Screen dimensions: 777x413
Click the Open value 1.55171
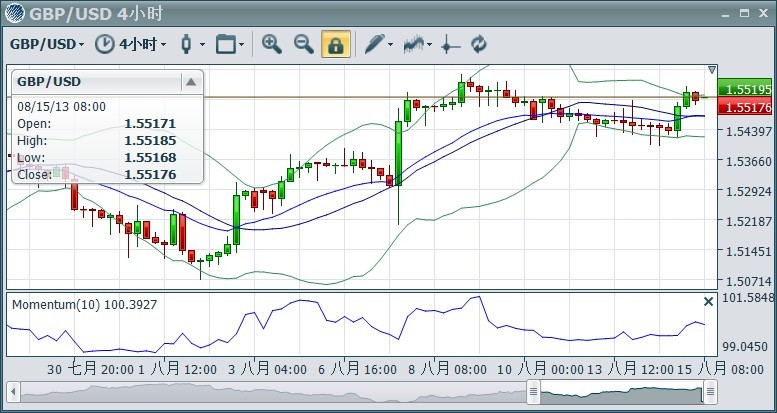[150, 124]
